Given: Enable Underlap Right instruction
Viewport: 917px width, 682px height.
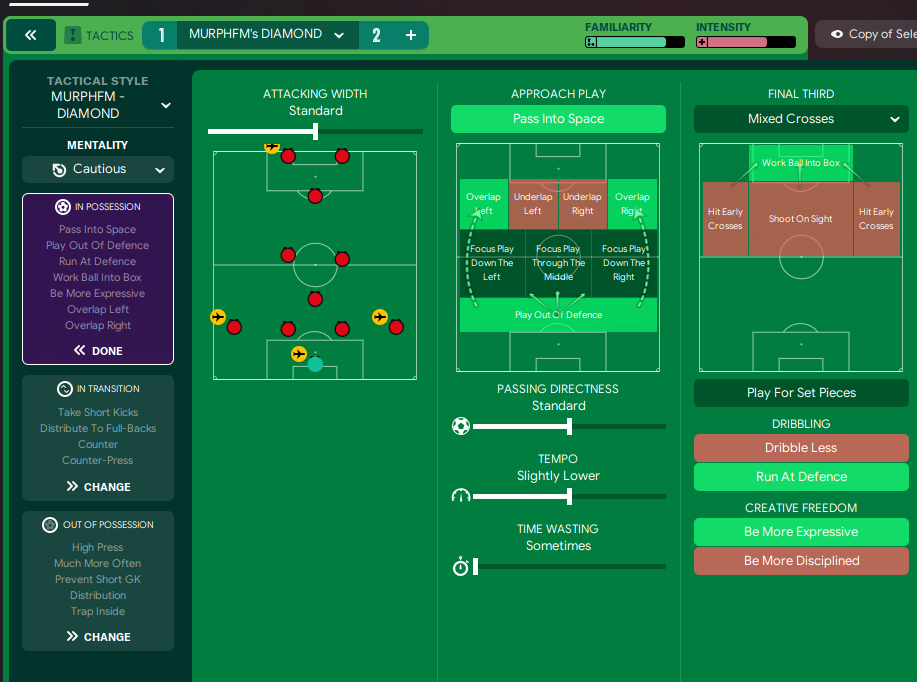Looking at the screenshot, I should (x=582, y=204).
